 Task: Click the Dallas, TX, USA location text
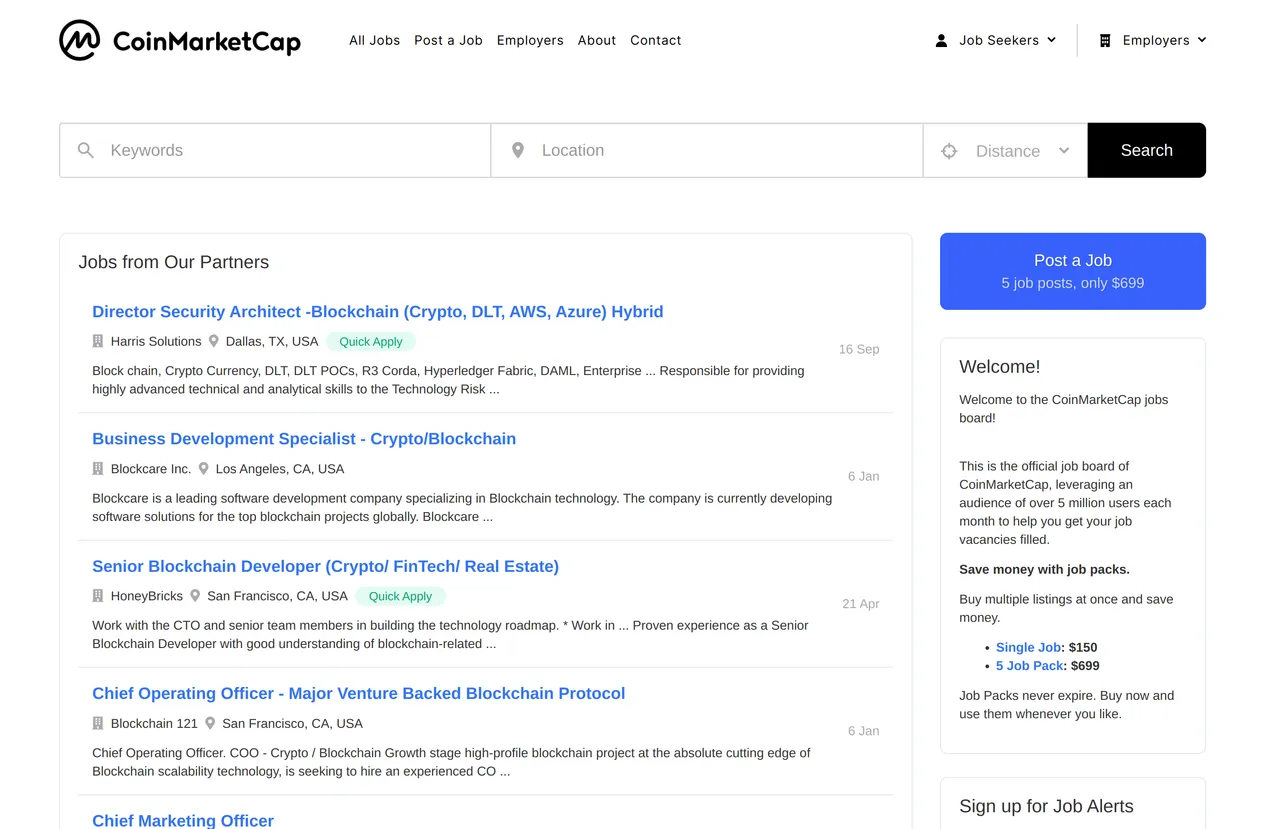272,341
